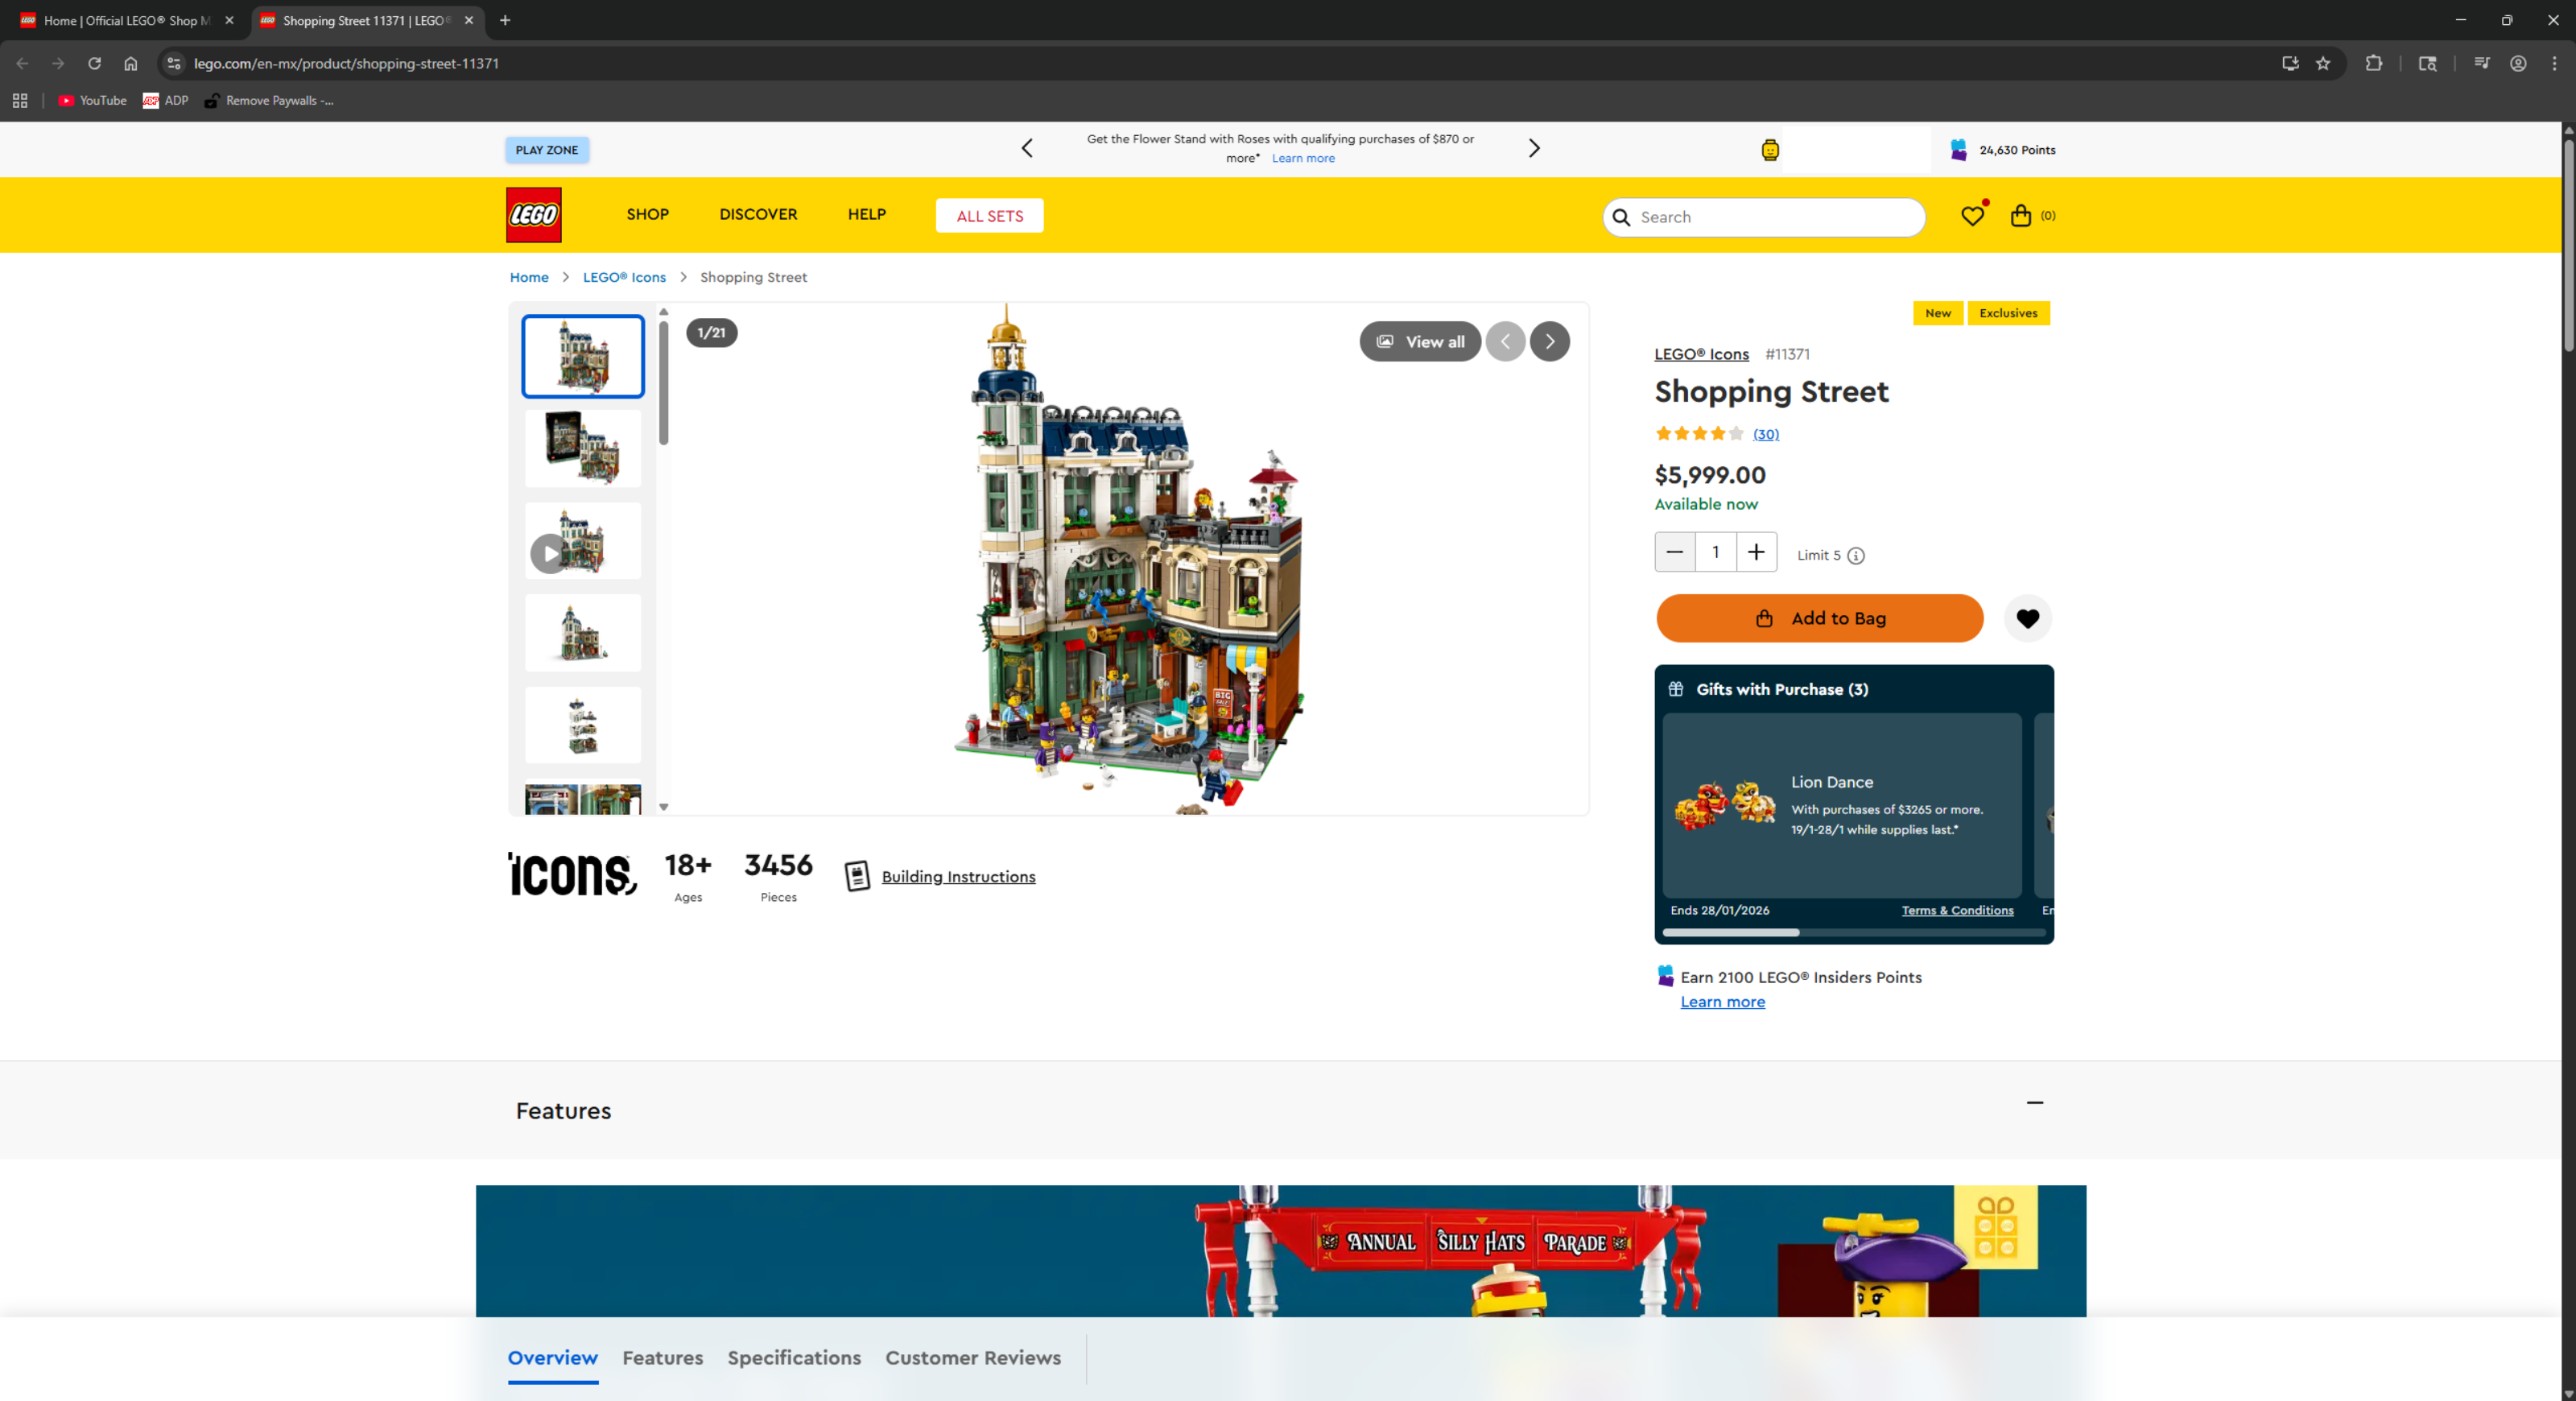Switch to the Specifications tab
This screenshot has height=1401, width=2576.
click(x=794, y=1358)
